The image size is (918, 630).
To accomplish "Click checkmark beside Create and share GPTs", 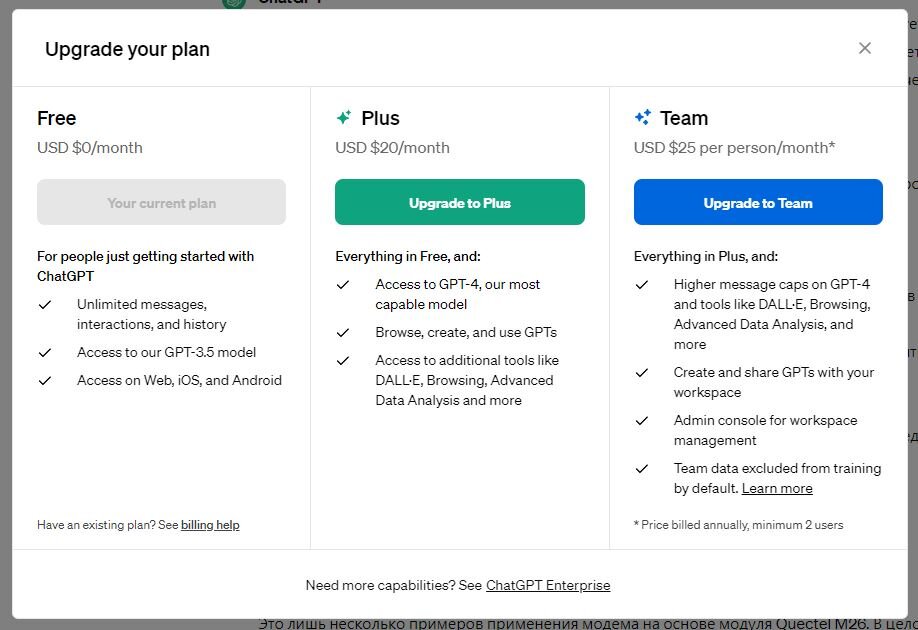I will point(642,372).
